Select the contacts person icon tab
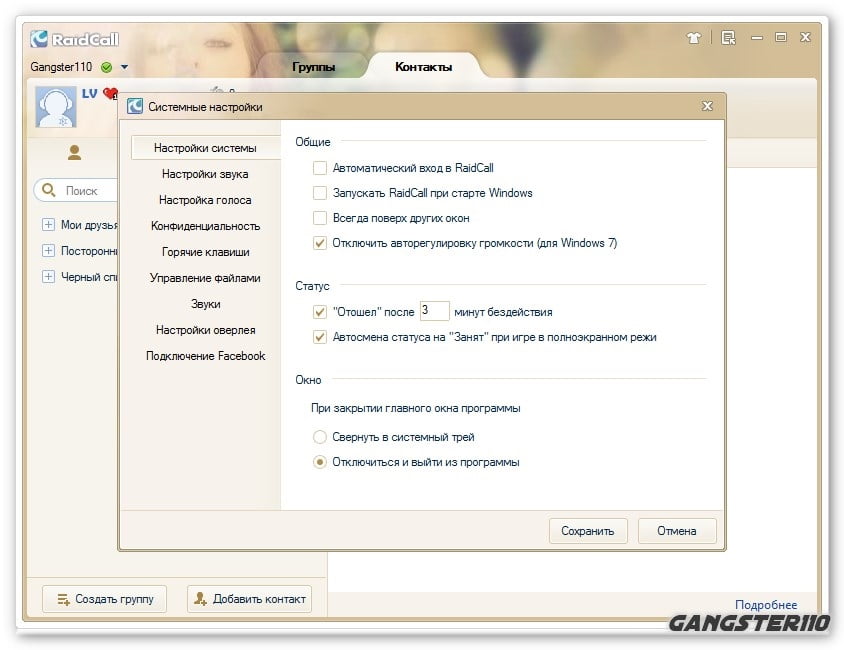 pyautogui.click(x=74, y=153)
